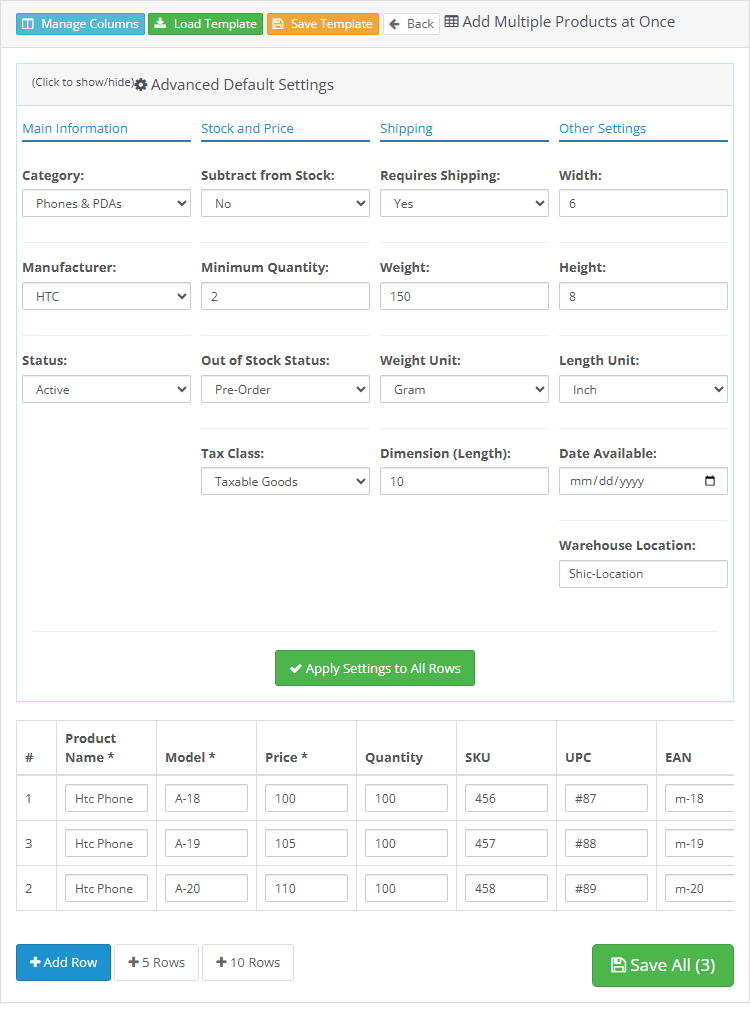Open the Category dropdown
Screen dimensions: 750x1017
106,204
